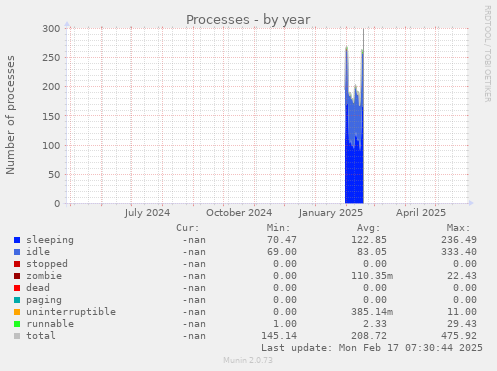Screen dimensions: 497x371
Task: Click the 150 y-axis tick label
Action: [x=51, y=116]
